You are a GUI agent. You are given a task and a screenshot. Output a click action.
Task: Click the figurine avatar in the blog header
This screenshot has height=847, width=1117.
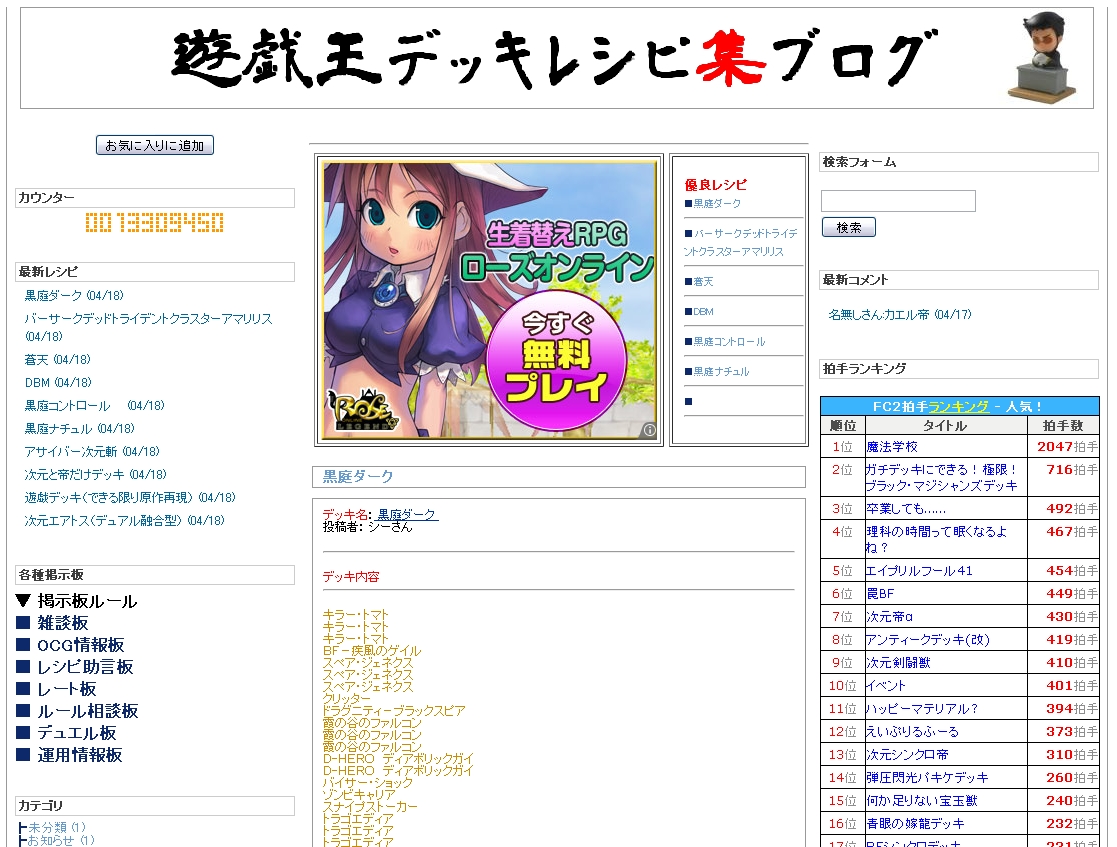tap(1042, 57)
